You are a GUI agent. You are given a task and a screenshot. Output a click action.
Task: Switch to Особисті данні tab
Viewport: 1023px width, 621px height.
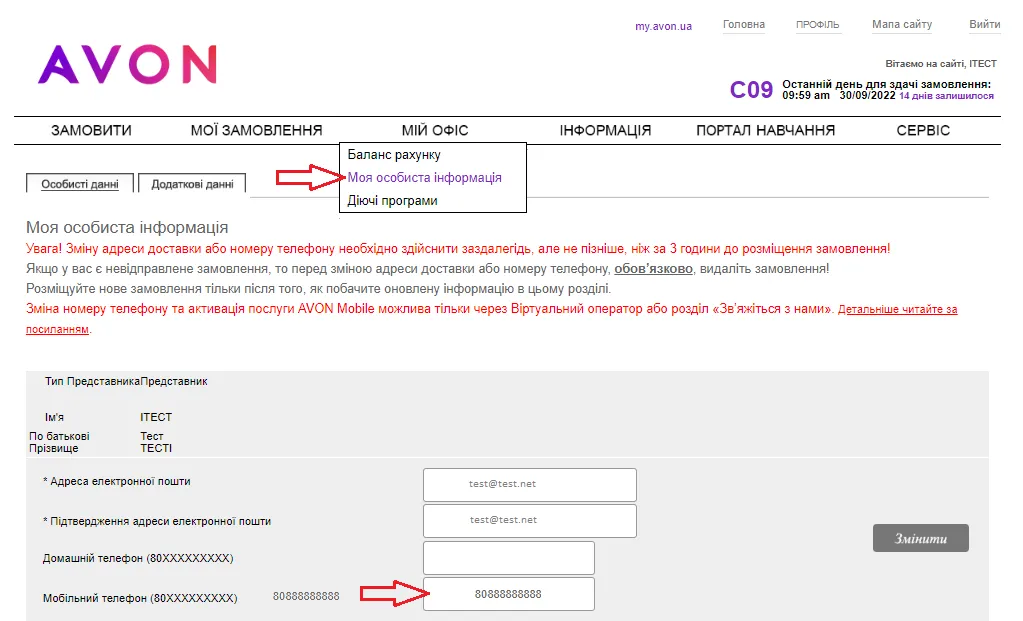tap(80, 184)
